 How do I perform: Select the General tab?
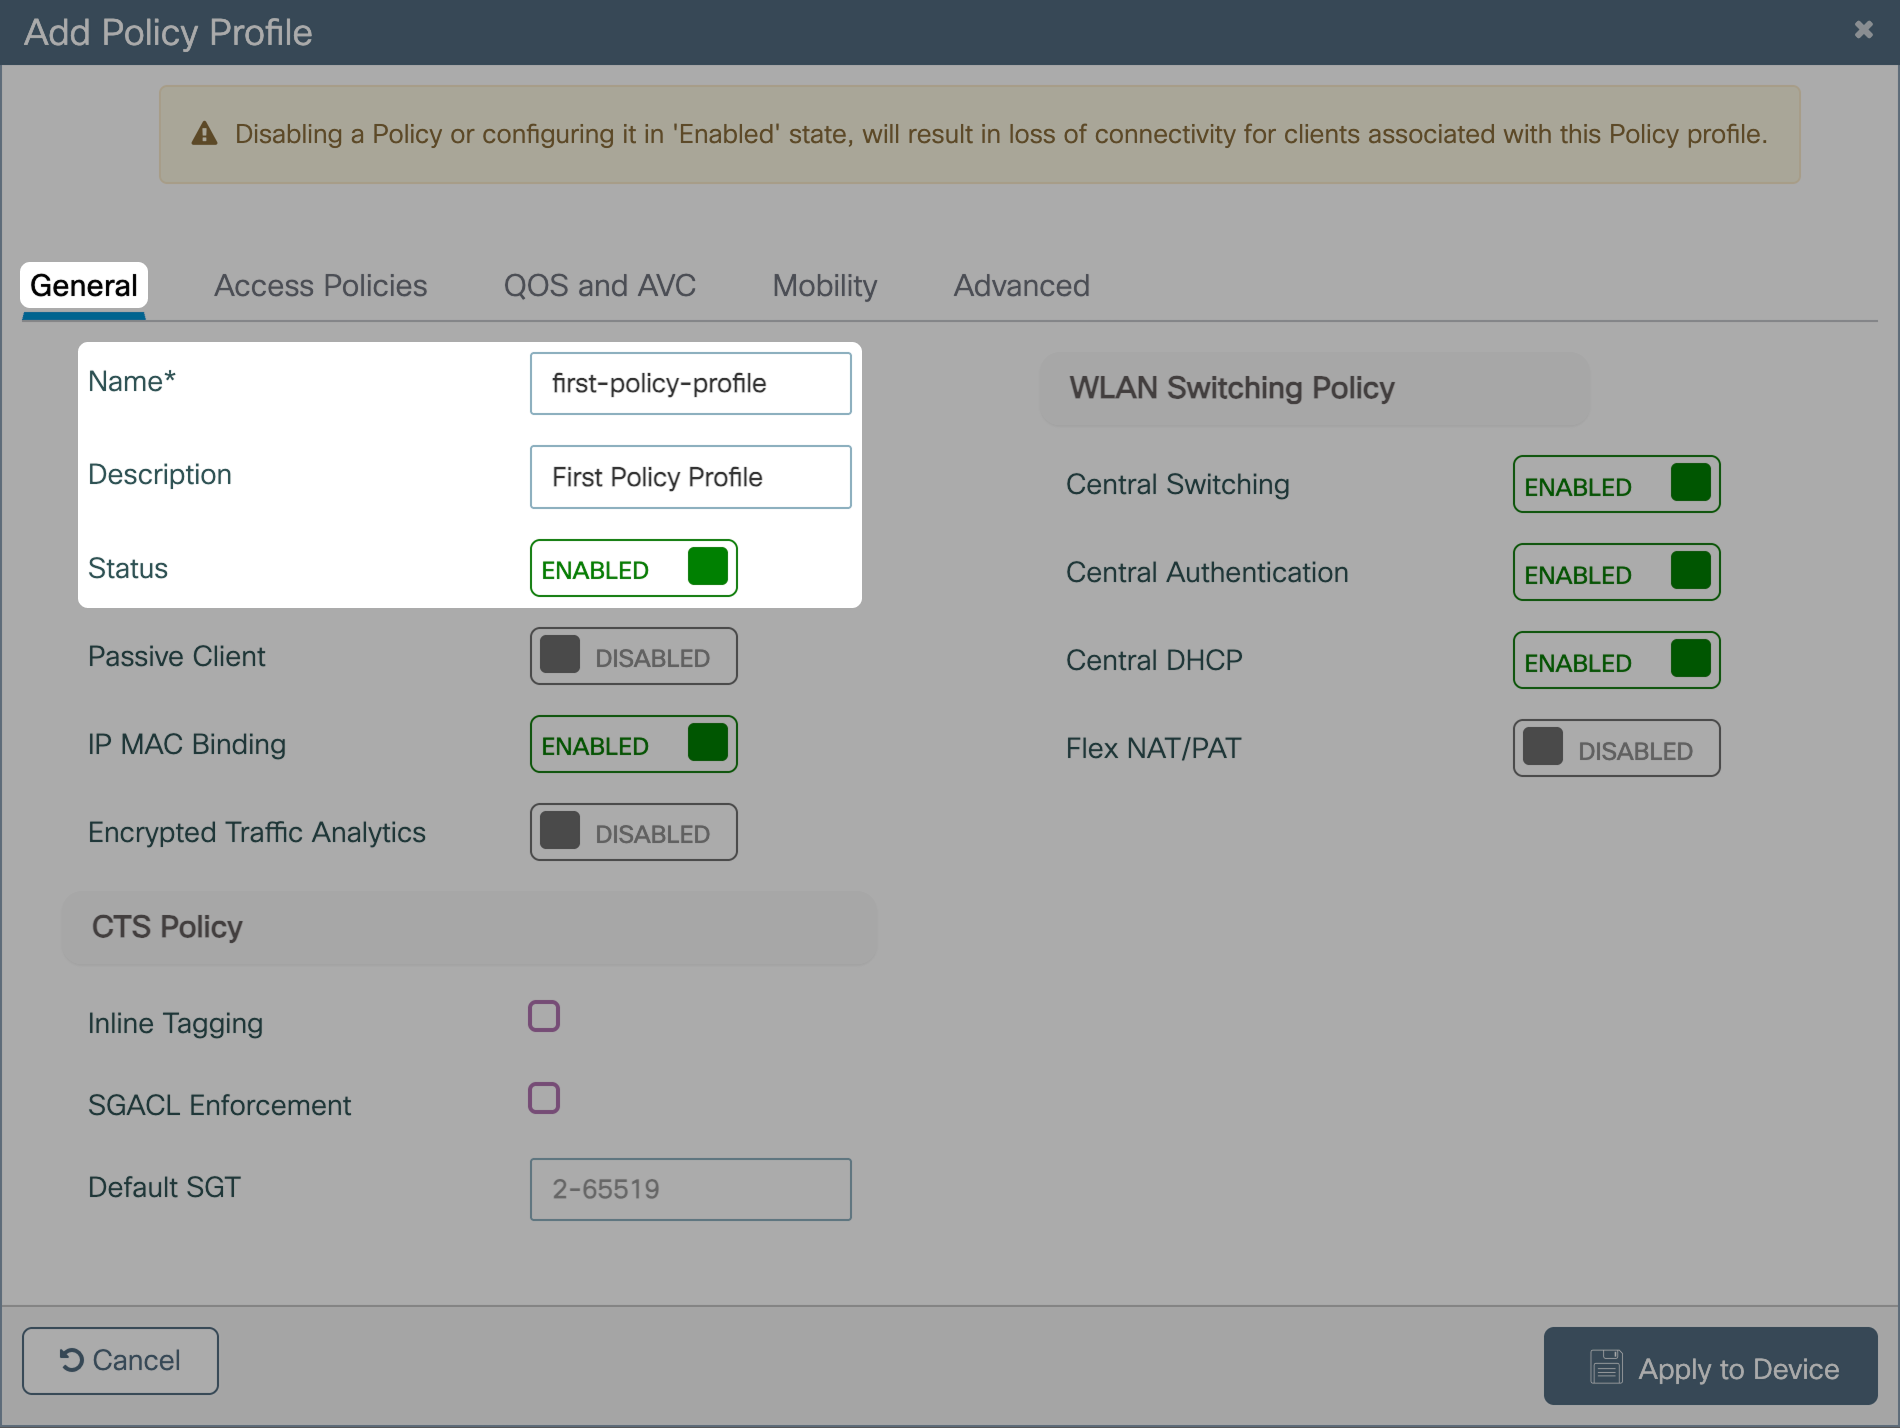click(x=84, y=286)
